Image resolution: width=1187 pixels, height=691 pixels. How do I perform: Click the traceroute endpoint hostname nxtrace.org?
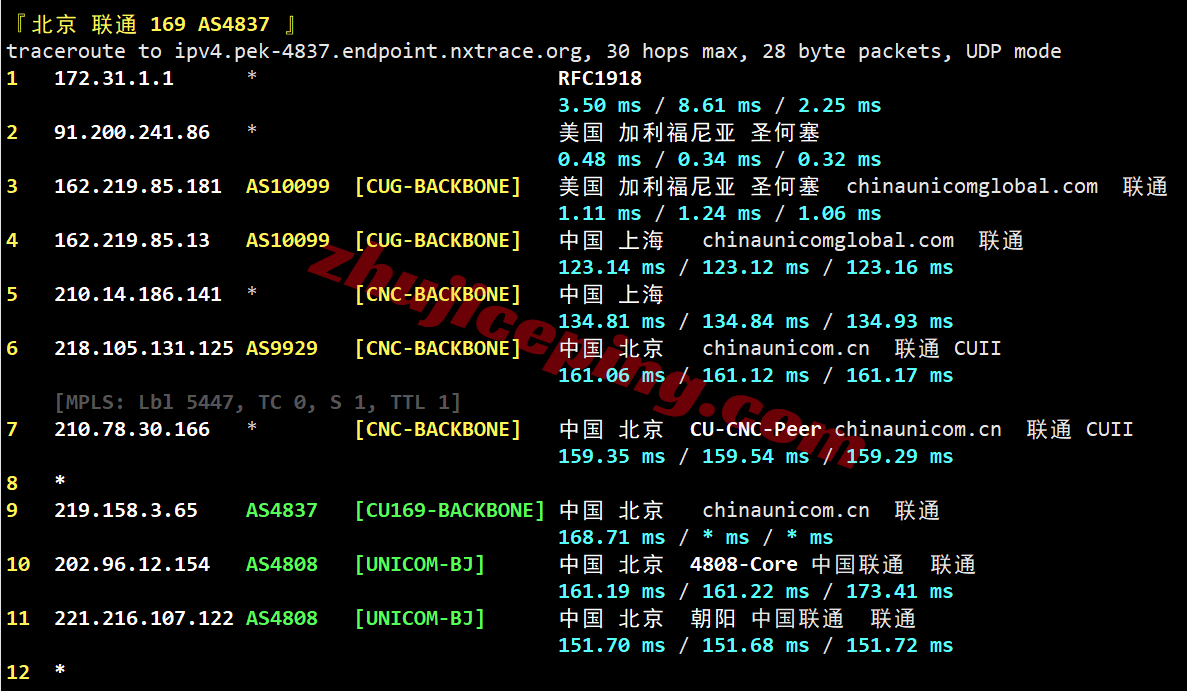click(379, 51)
